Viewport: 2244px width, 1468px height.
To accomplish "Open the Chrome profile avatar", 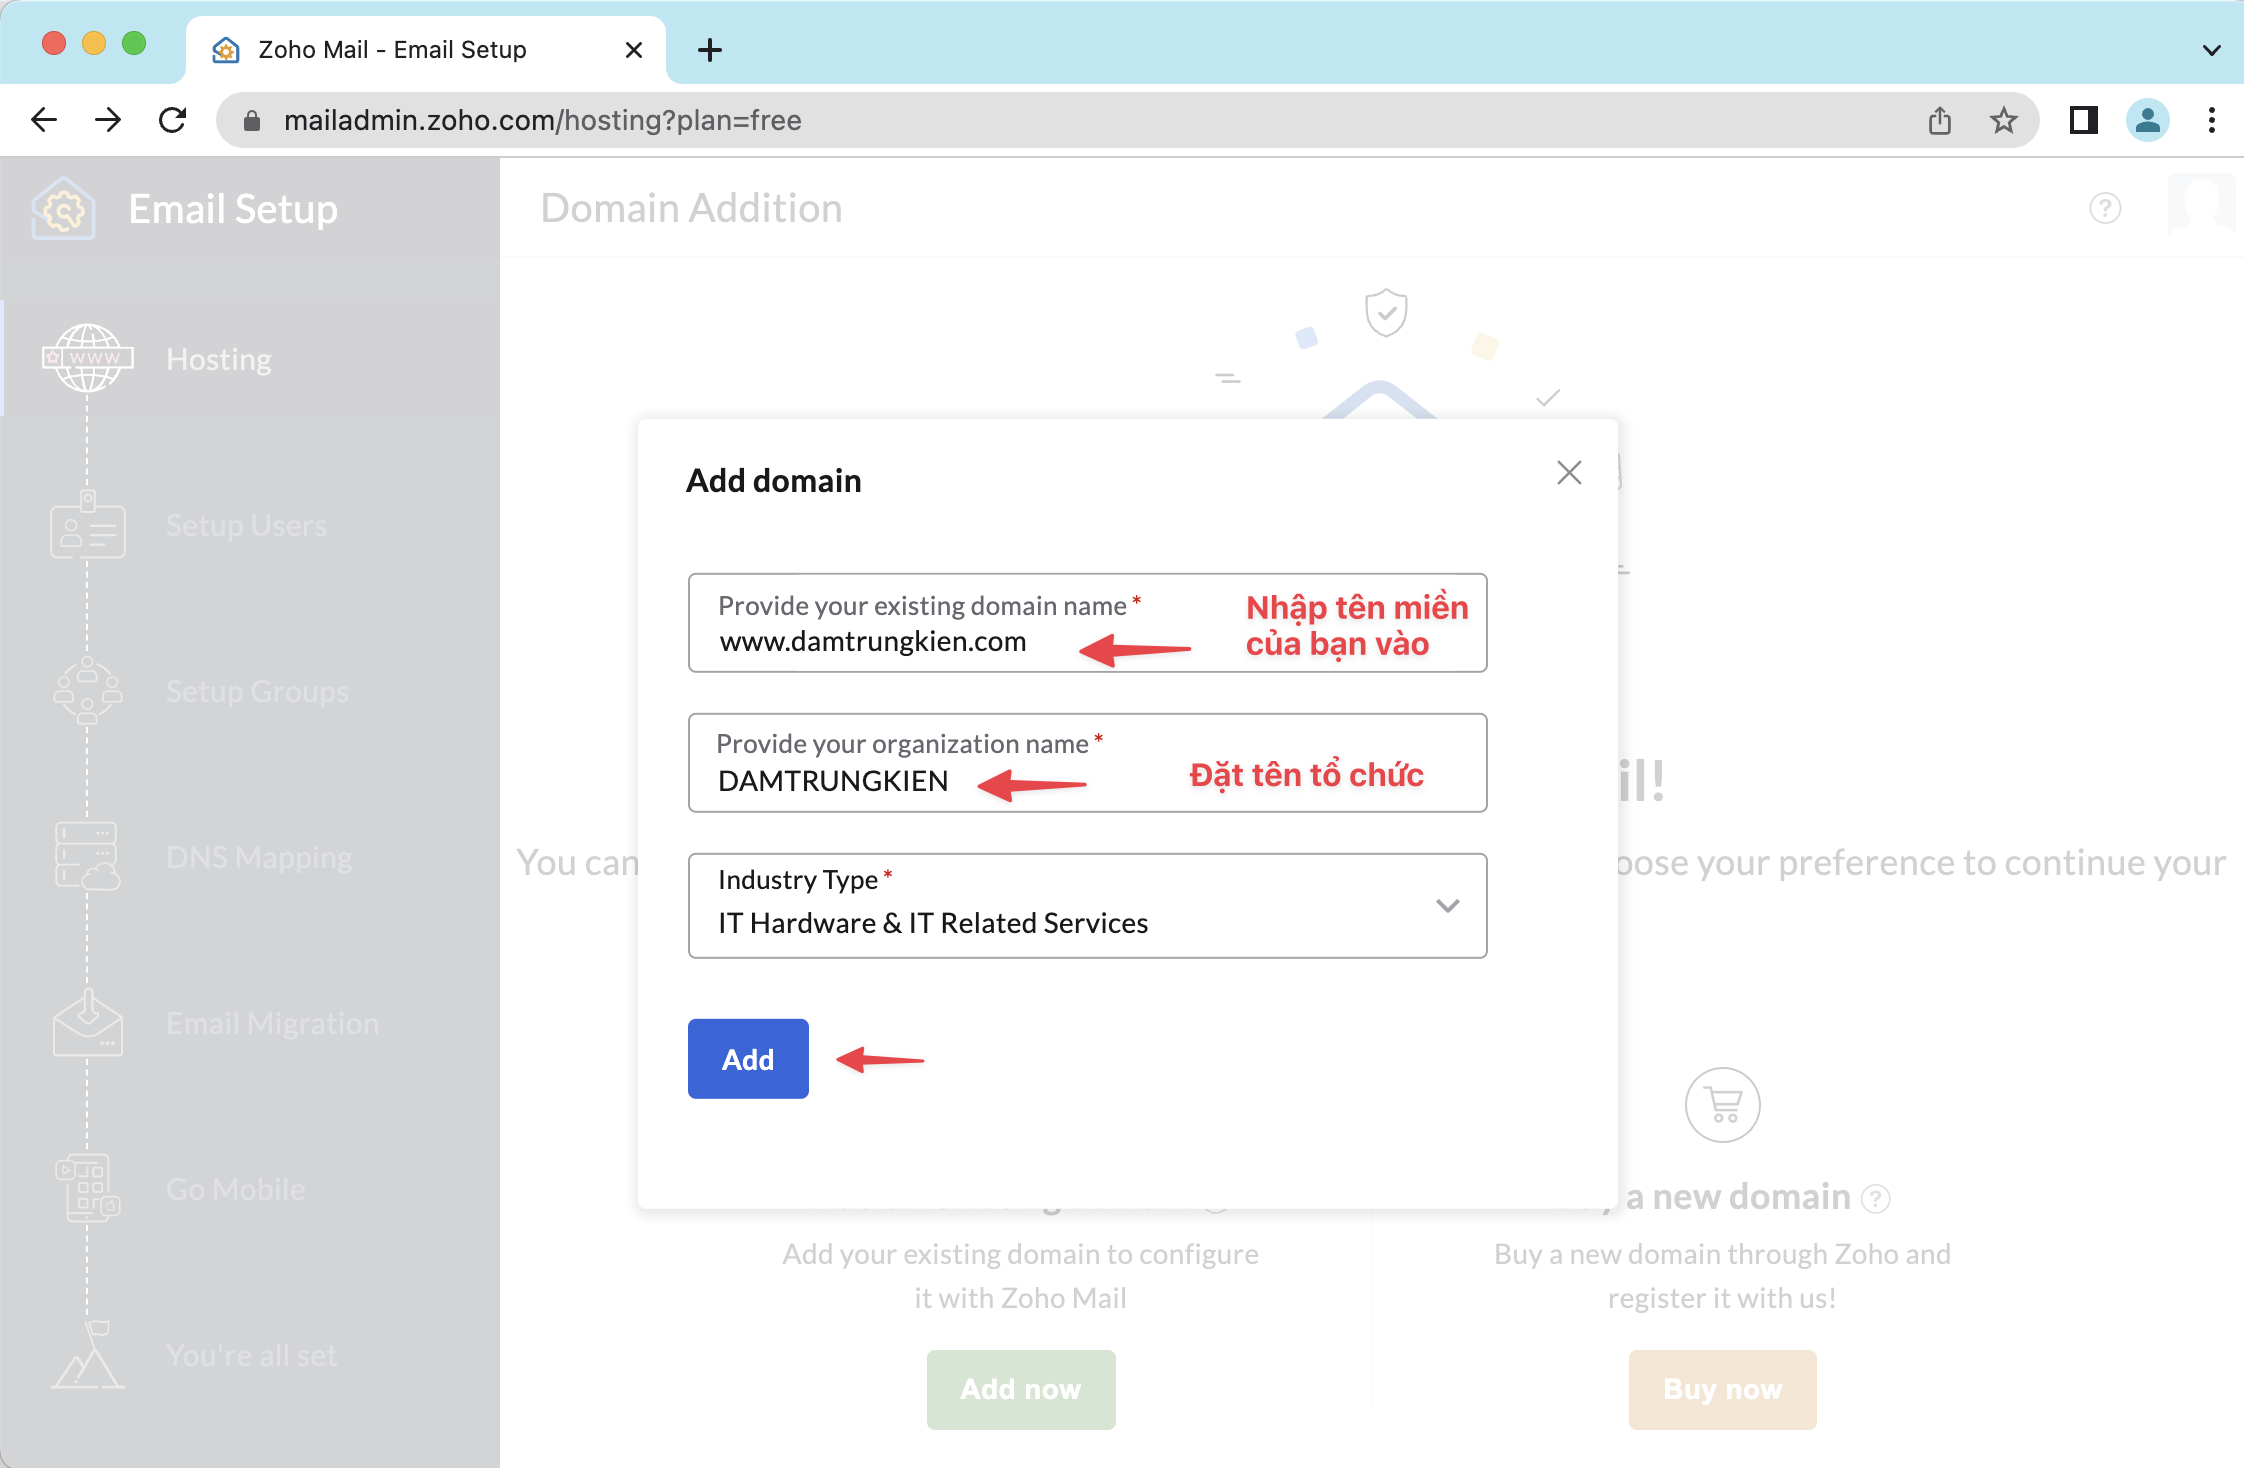I will pos(2147,121).
